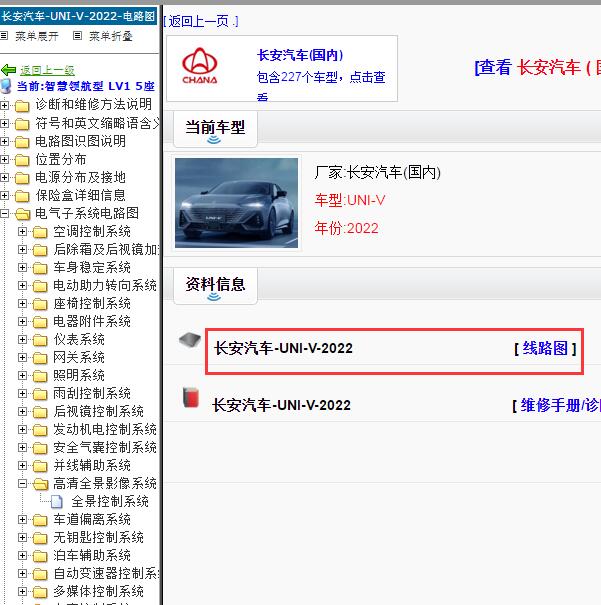Screen dimensions: 601x605
Task: Click the Changan CHANA logo
Action: click(x=199, y=66)
